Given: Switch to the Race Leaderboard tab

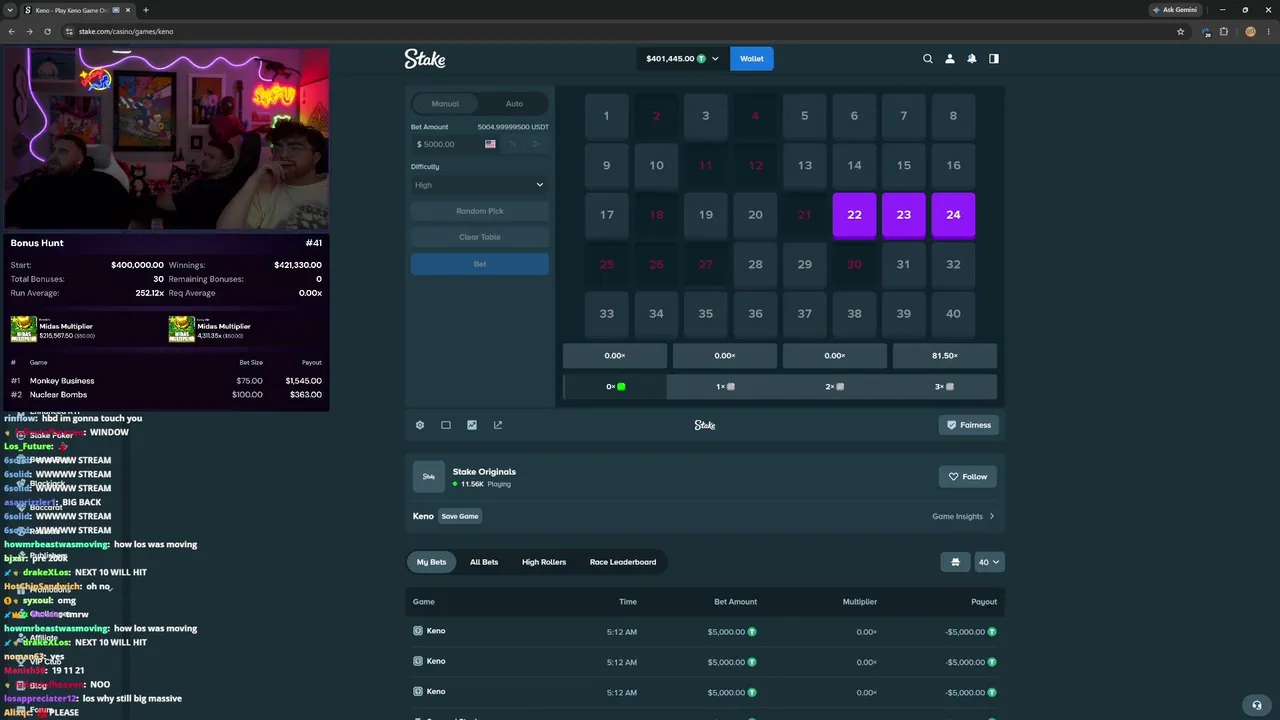Looking at the screenshot, I should pos(623,562).
